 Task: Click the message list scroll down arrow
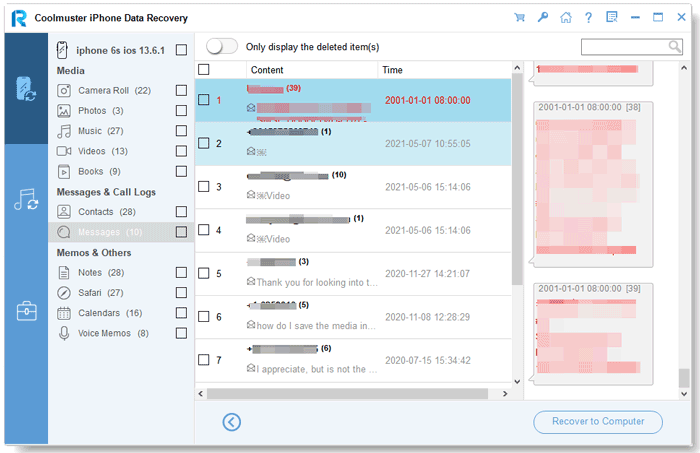pyautogui.click(x=517, y=382)
